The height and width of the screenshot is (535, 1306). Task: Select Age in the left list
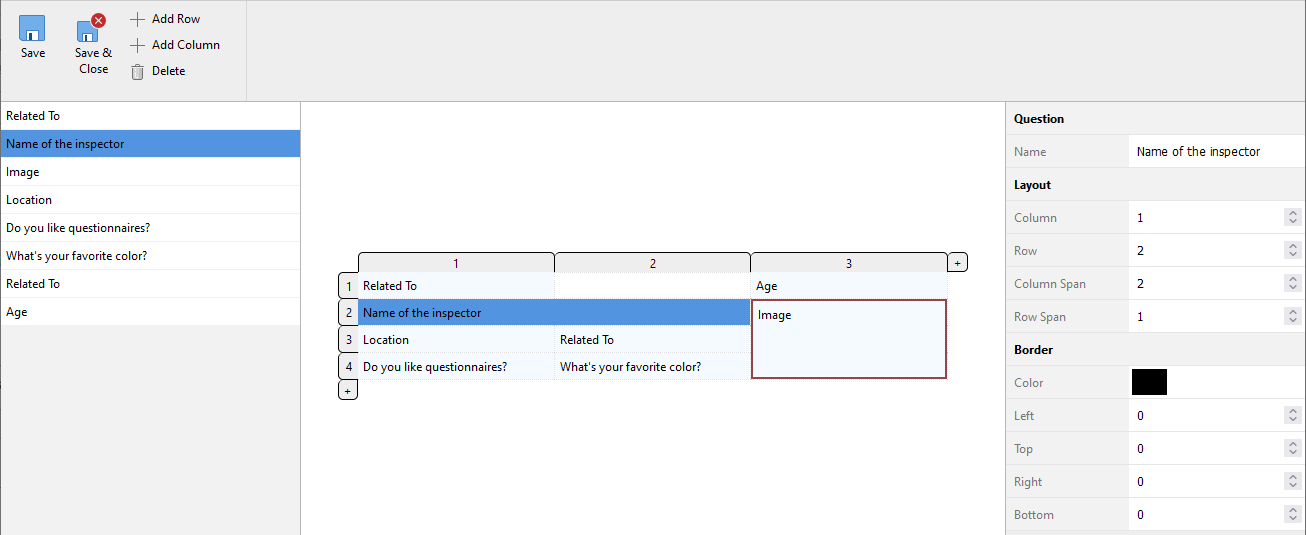17,312
